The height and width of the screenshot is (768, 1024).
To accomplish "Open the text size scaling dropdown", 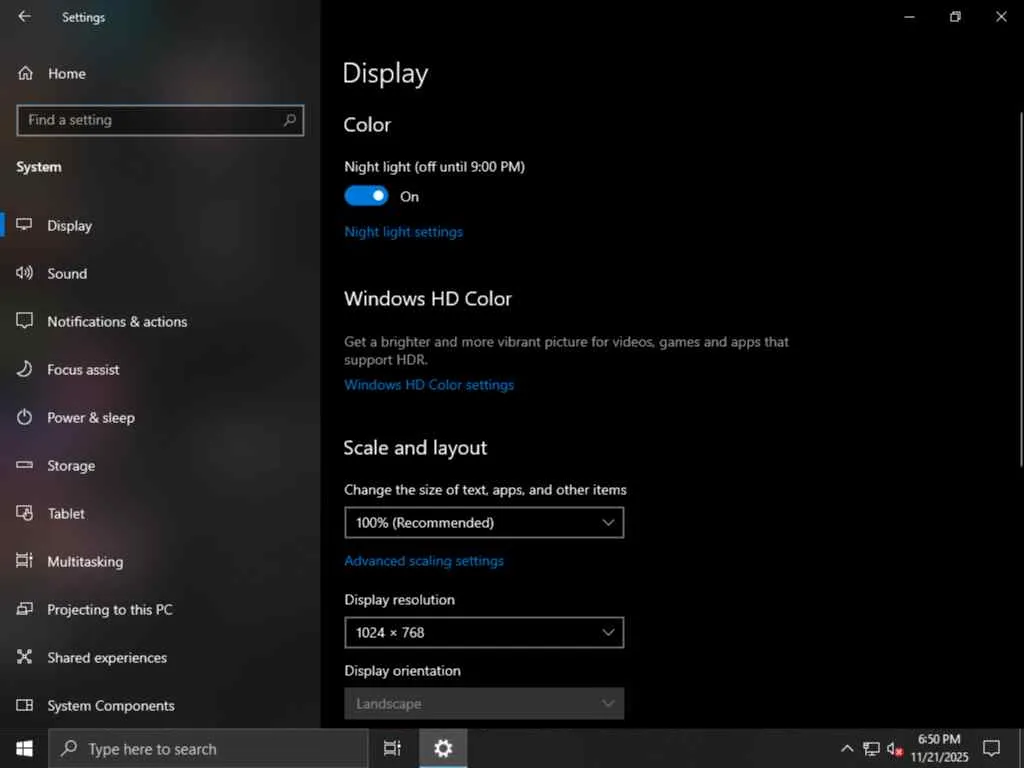I will pyautogui.click(x=484, y=522).
